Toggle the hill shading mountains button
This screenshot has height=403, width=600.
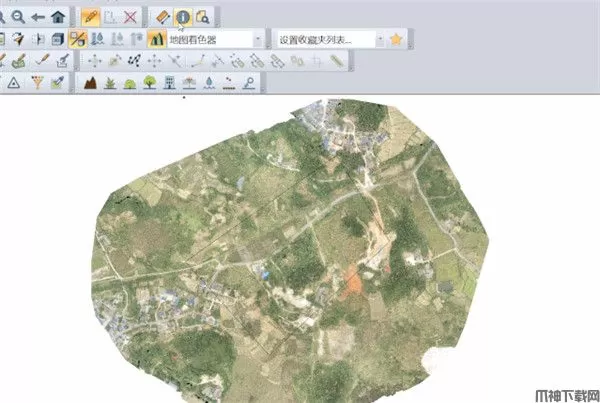[x=156, y=39]
